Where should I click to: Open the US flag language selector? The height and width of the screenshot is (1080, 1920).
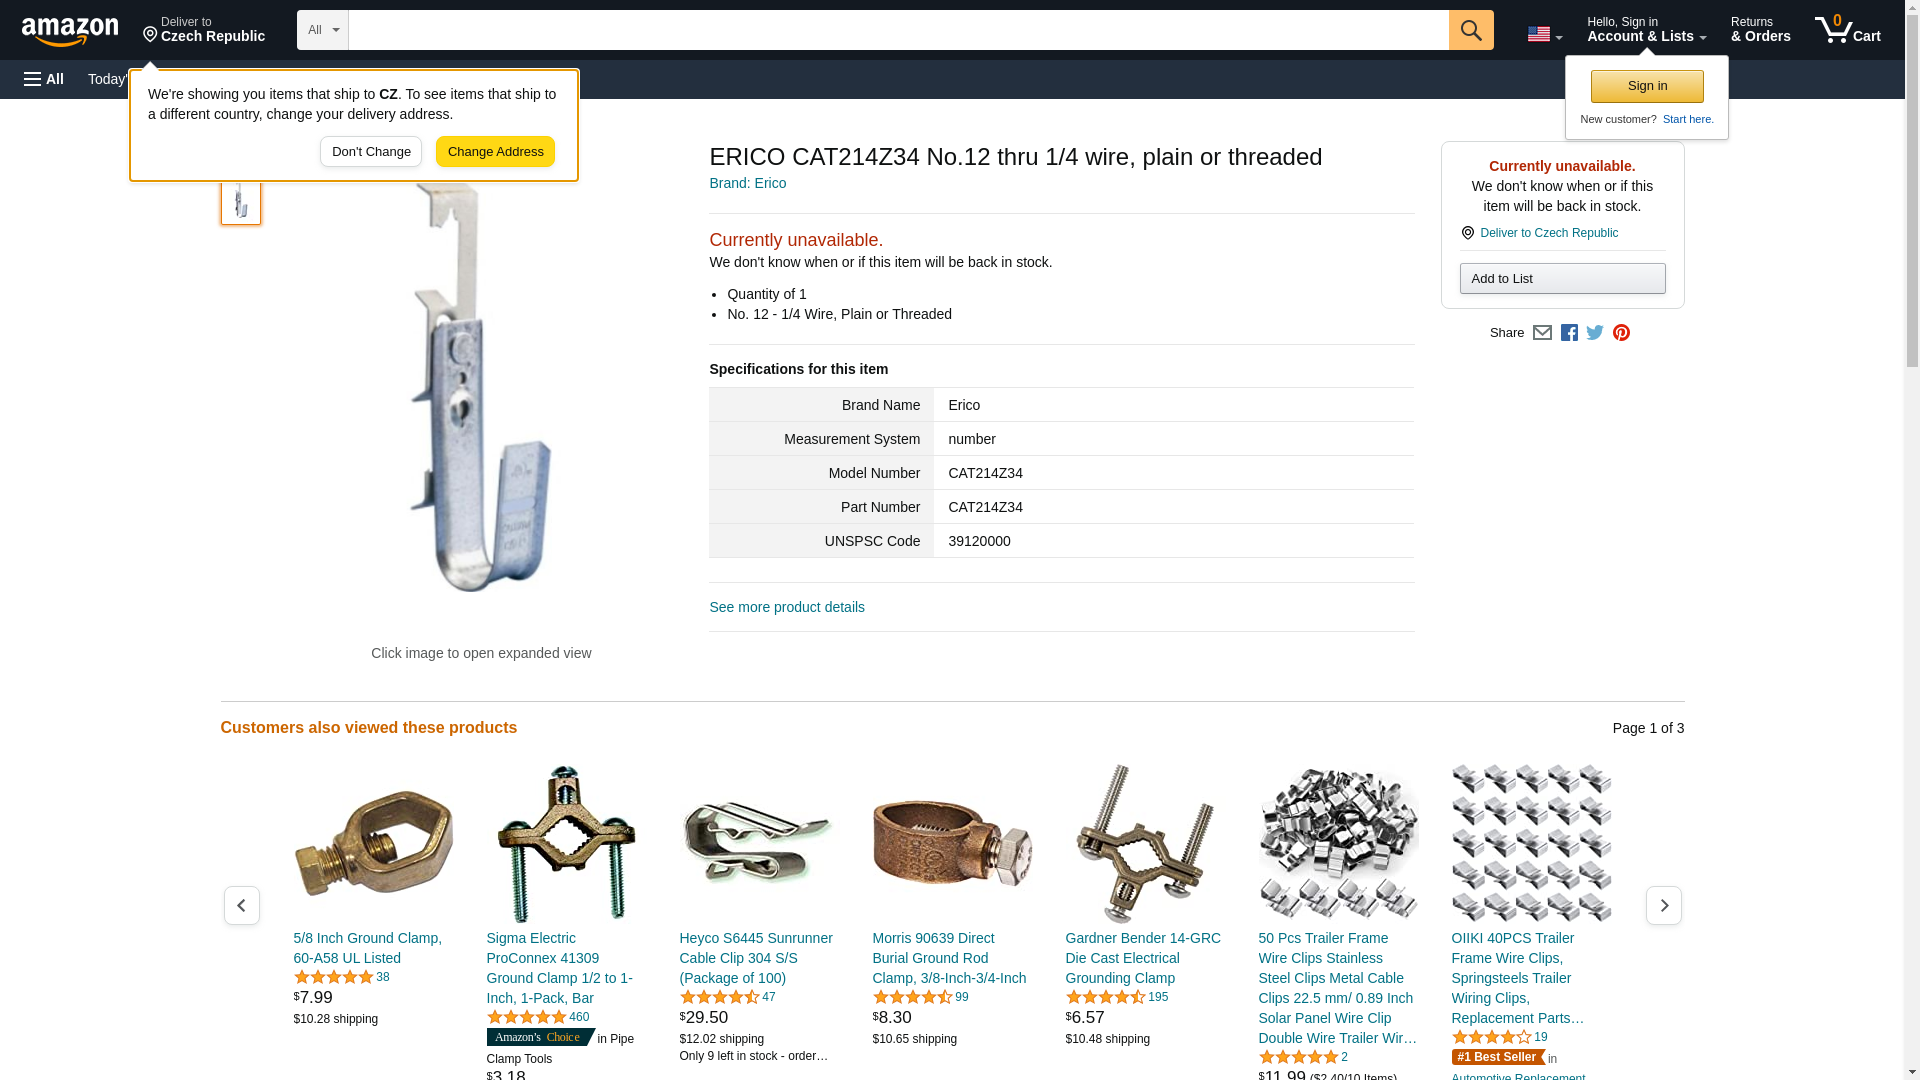[1544, 34]
